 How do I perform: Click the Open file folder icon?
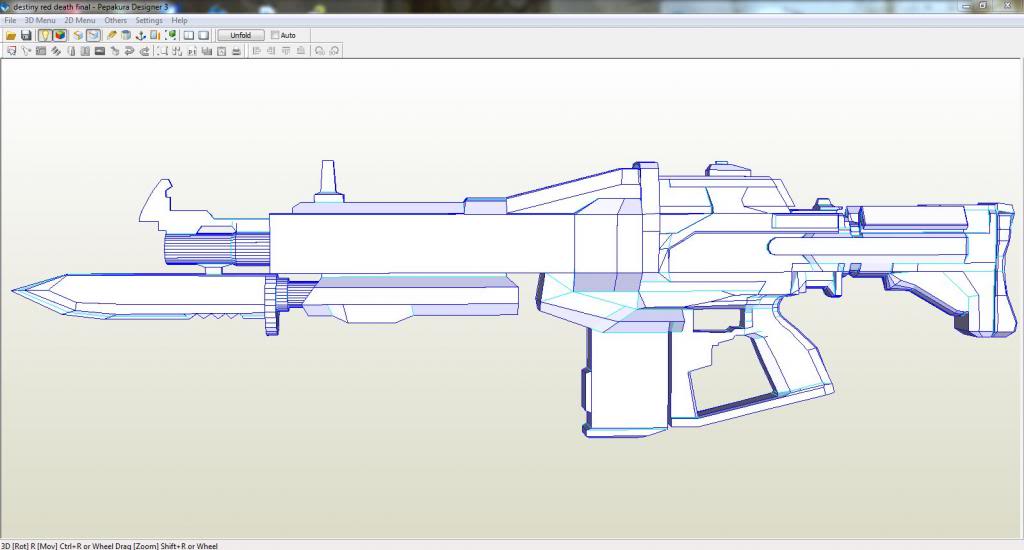click(11, 35)
